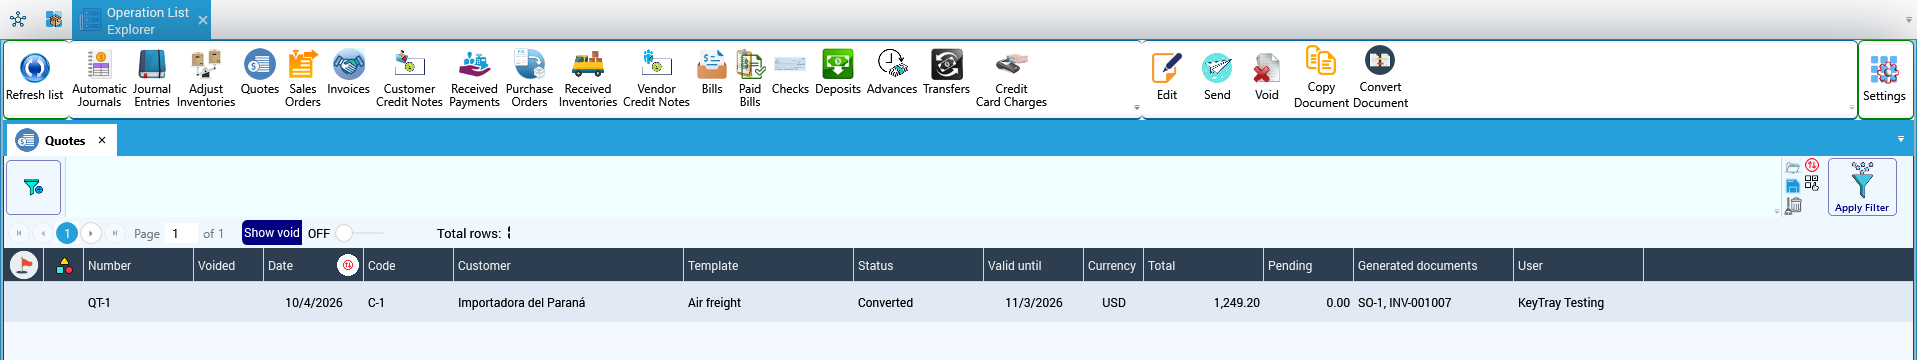Viewport: 1917px width, 360px height.
Task: Open Checks list
Action: tap(790, 73)
